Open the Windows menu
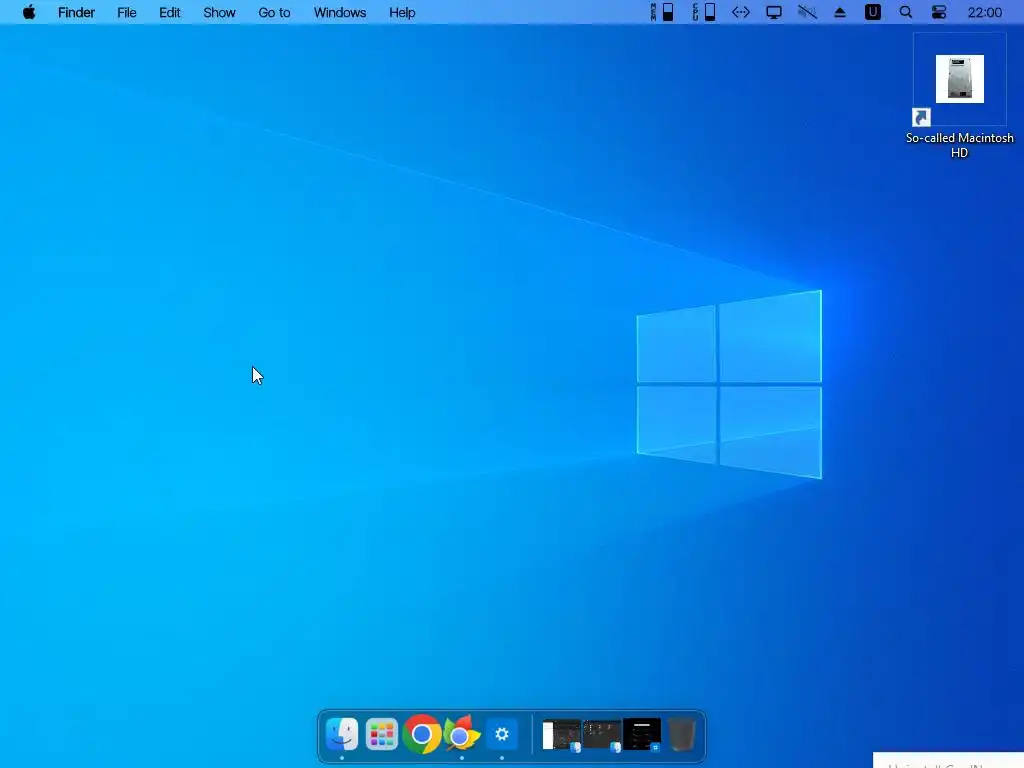Screen dimensions: 1024x768 pos(340,12)
